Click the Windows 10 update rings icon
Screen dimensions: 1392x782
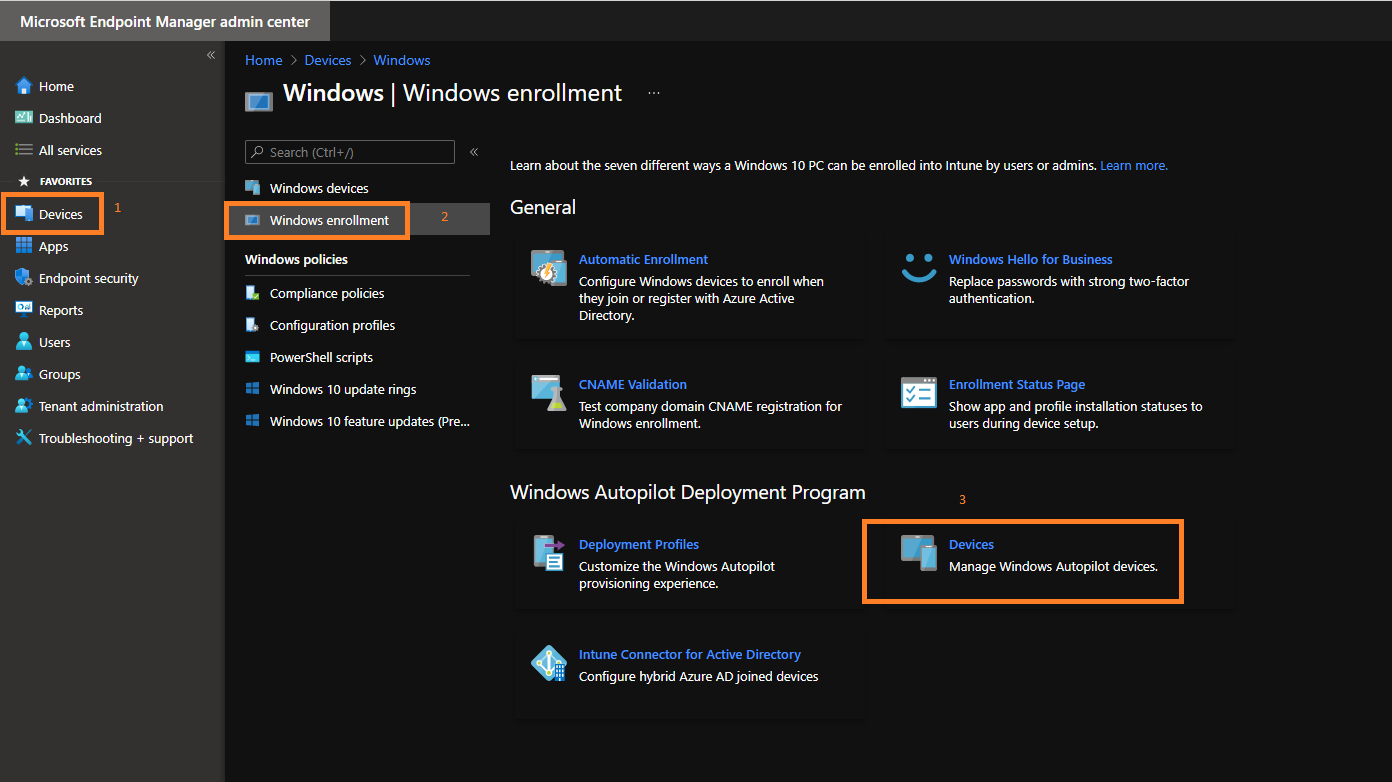[x=253, y=389]
